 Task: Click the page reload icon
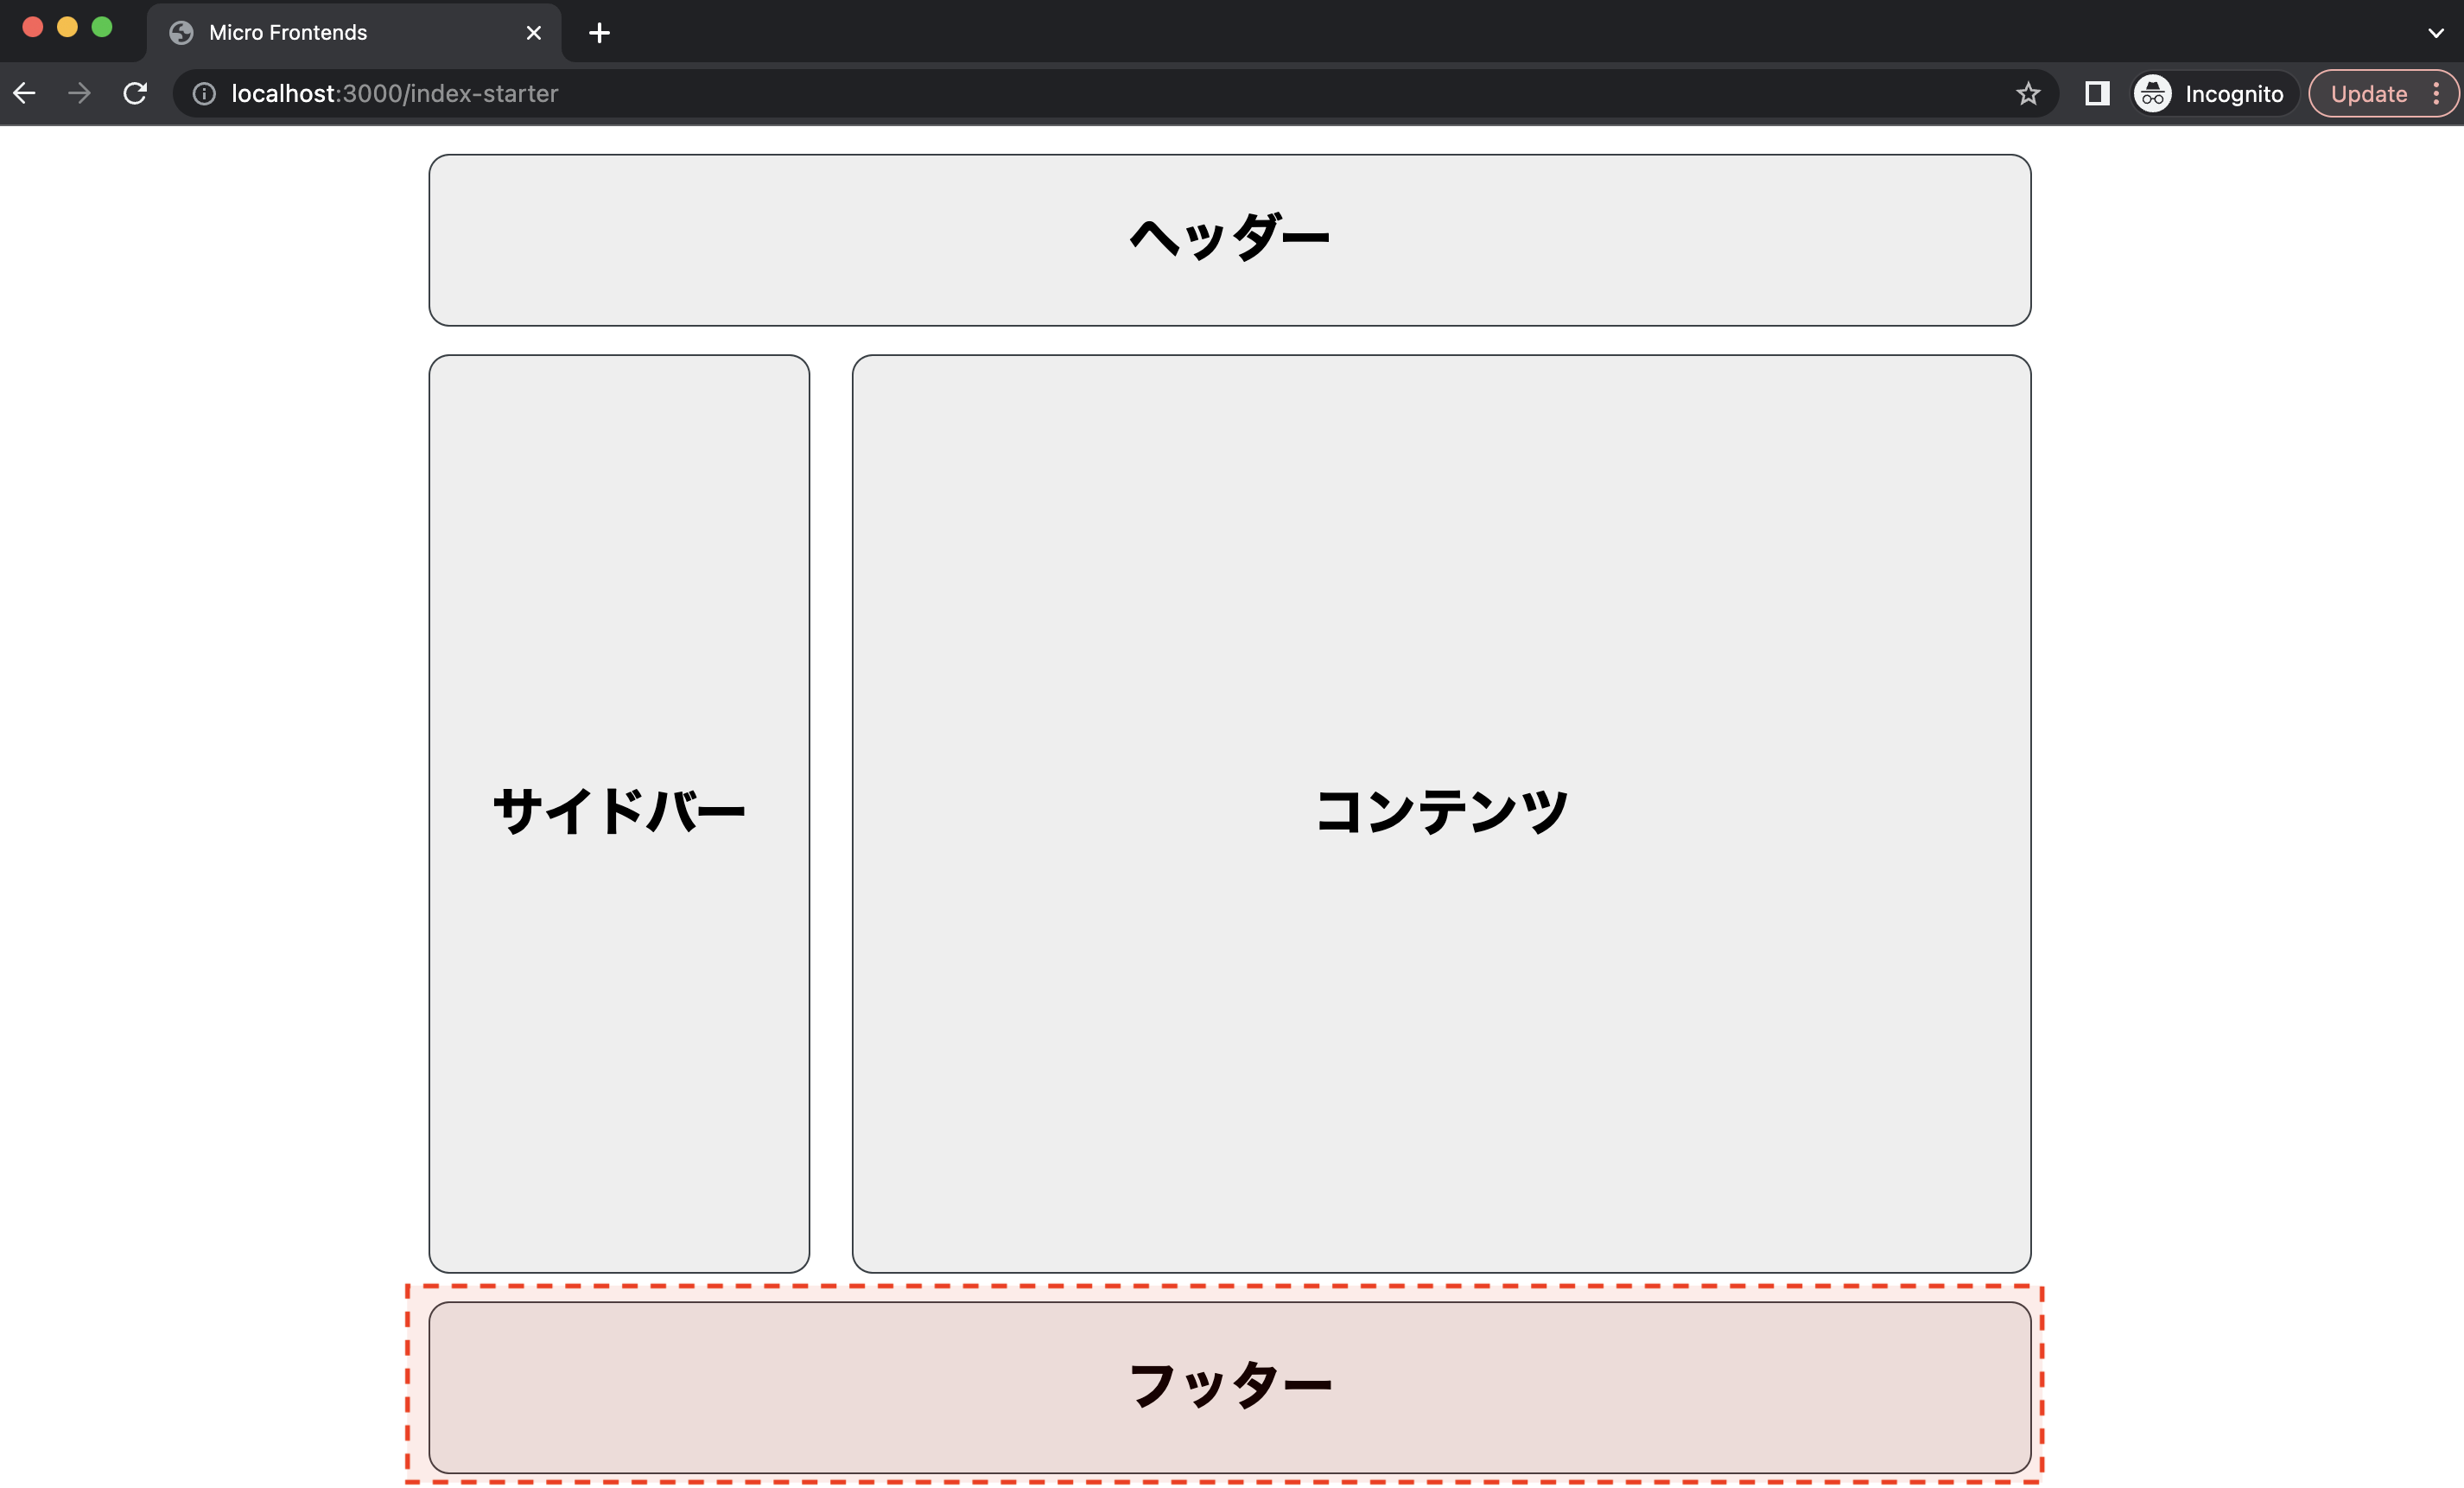(x=137, y=93)
